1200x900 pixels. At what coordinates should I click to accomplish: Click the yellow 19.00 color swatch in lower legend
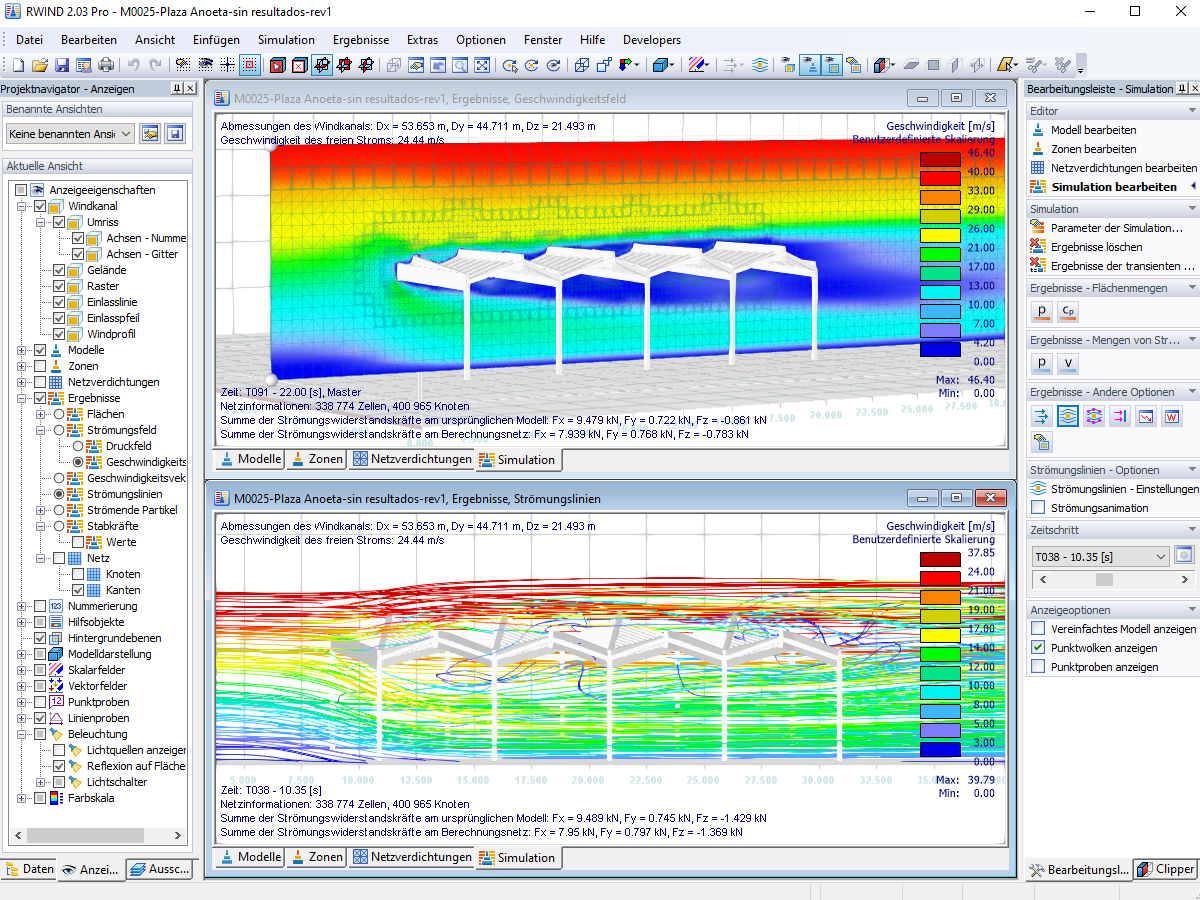pos(940,616)
